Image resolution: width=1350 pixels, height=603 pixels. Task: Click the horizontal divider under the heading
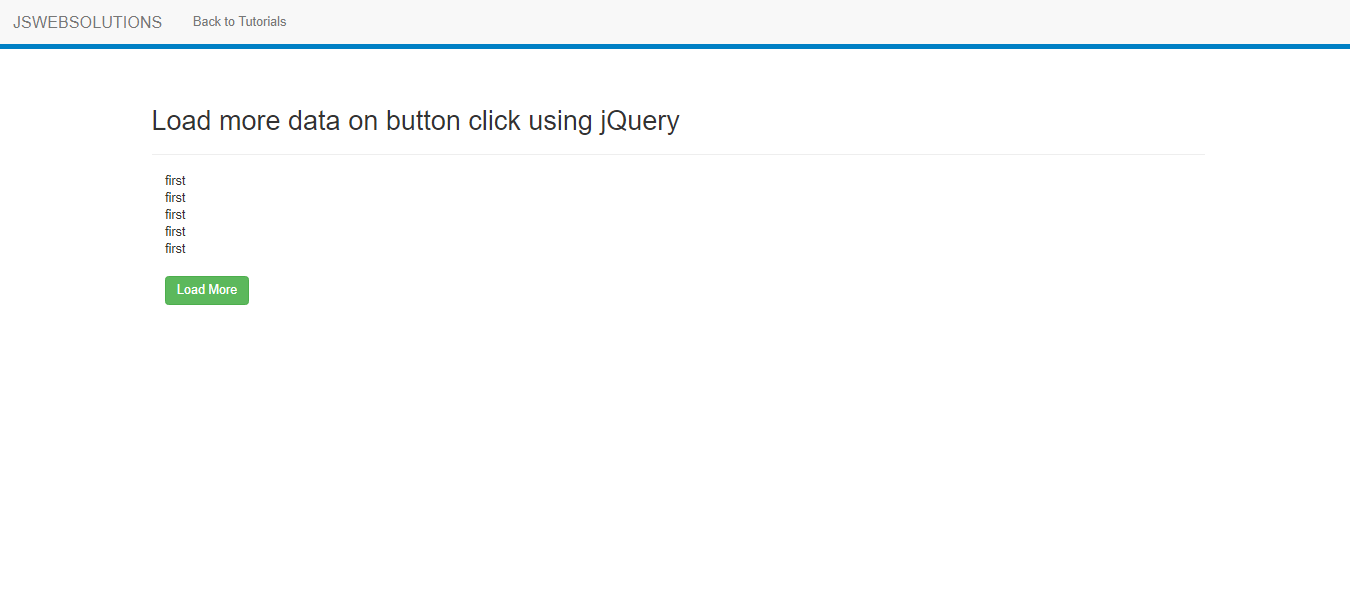[x=677, y=154]
